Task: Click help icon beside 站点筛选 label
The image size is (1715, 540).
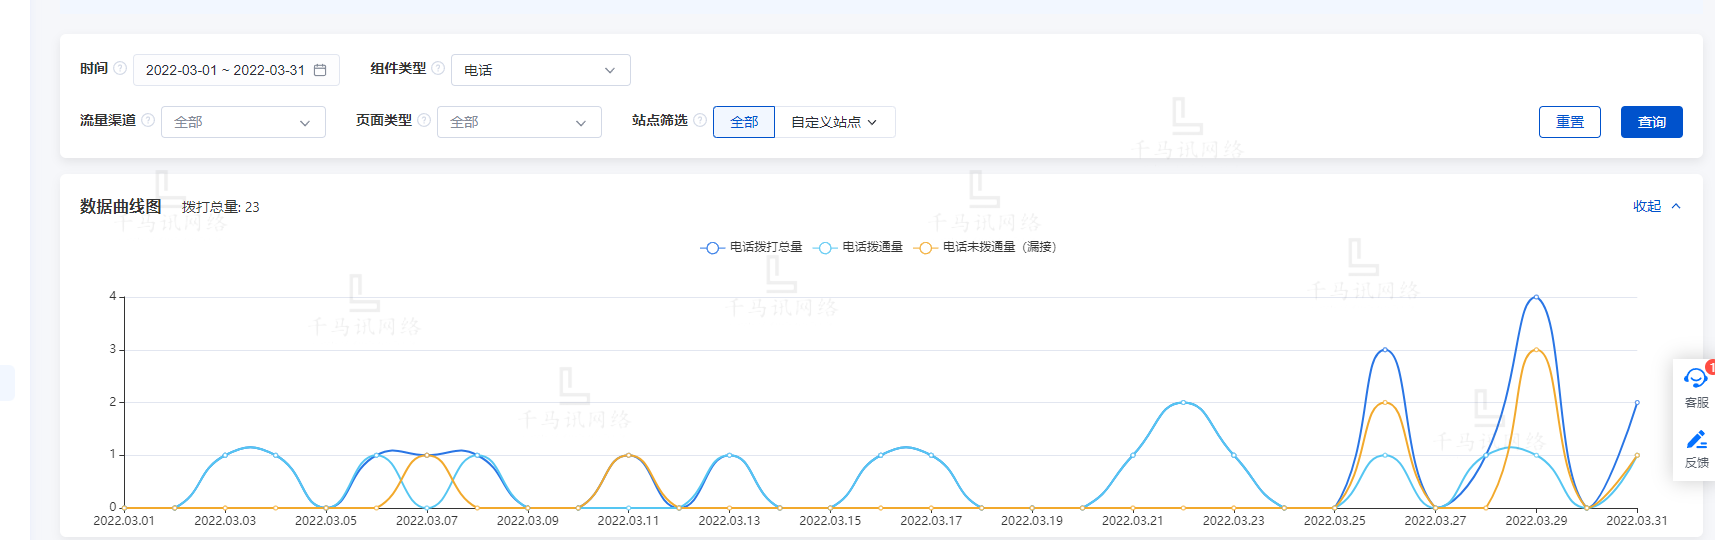Action: point(700,120)
